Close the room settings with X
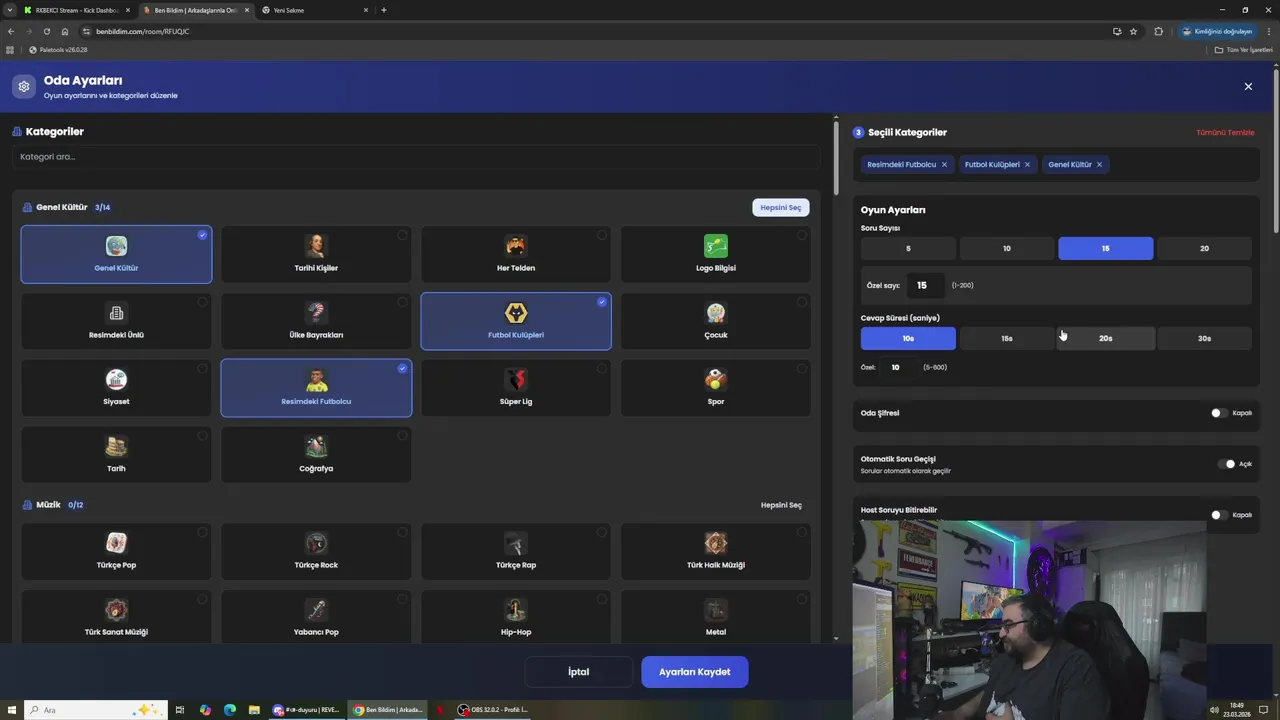 pos(1248,87)
